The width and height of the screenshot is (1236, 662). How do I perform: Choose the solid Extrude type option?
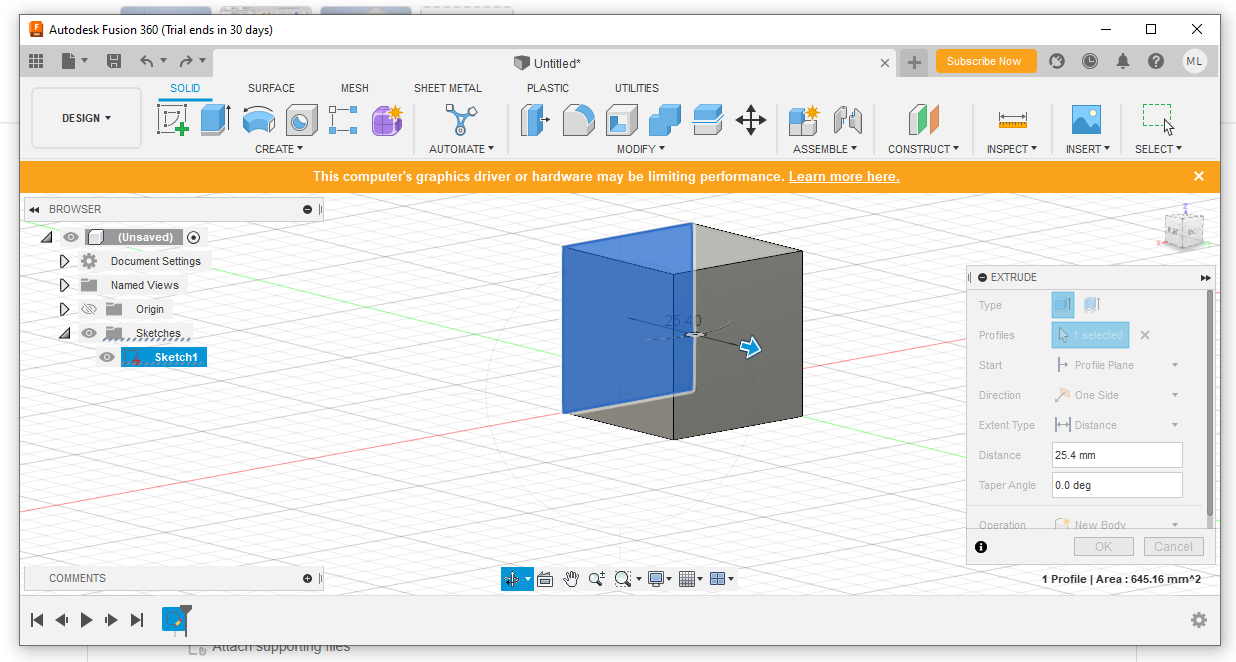1063,305
